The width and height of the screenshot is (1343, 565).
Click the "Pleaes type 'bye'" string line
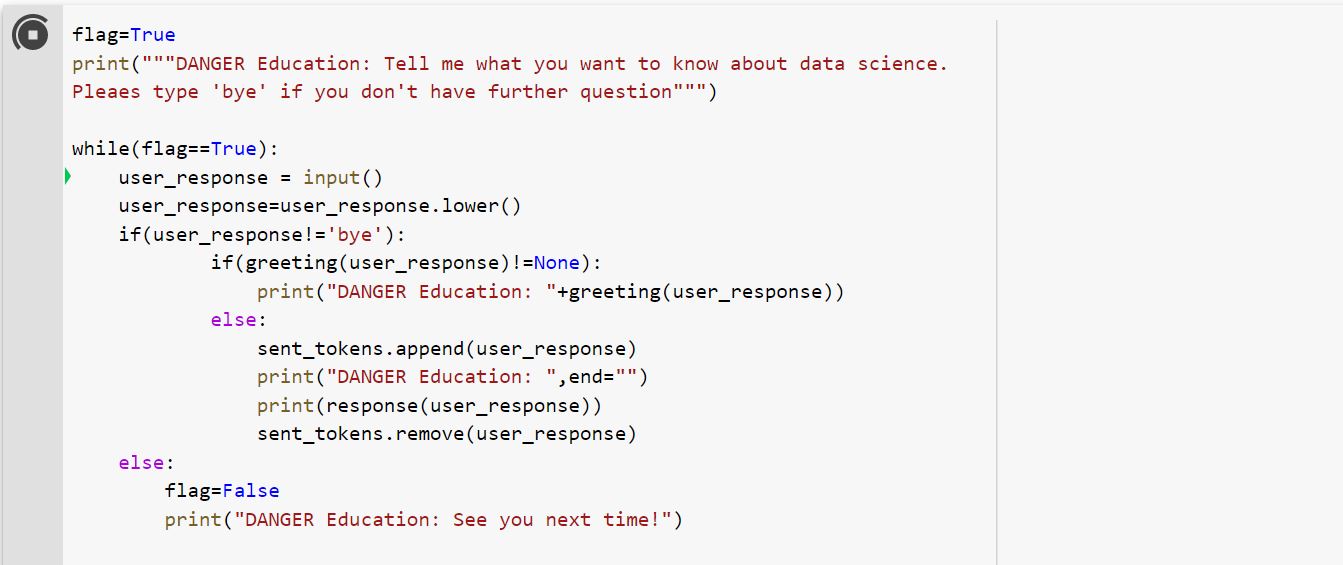[x=395, y=92]
